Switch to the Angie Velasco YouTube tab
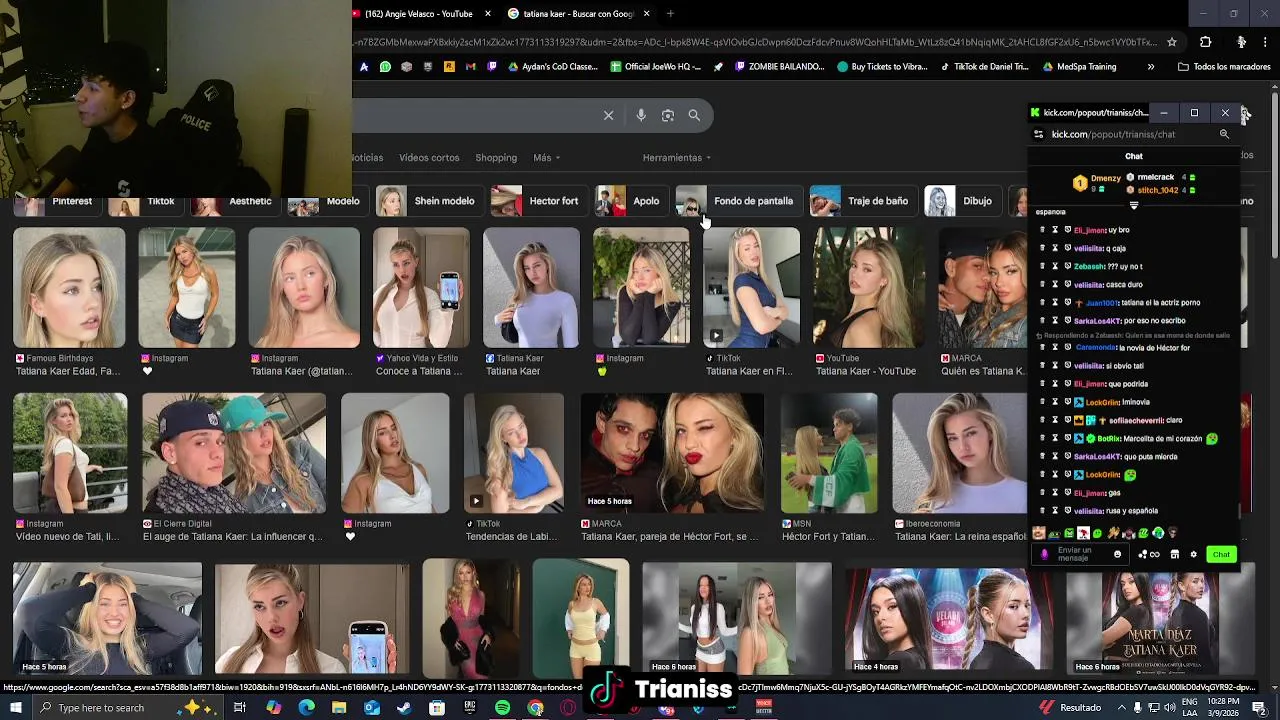1280x720 pixels. coord(420,14)
